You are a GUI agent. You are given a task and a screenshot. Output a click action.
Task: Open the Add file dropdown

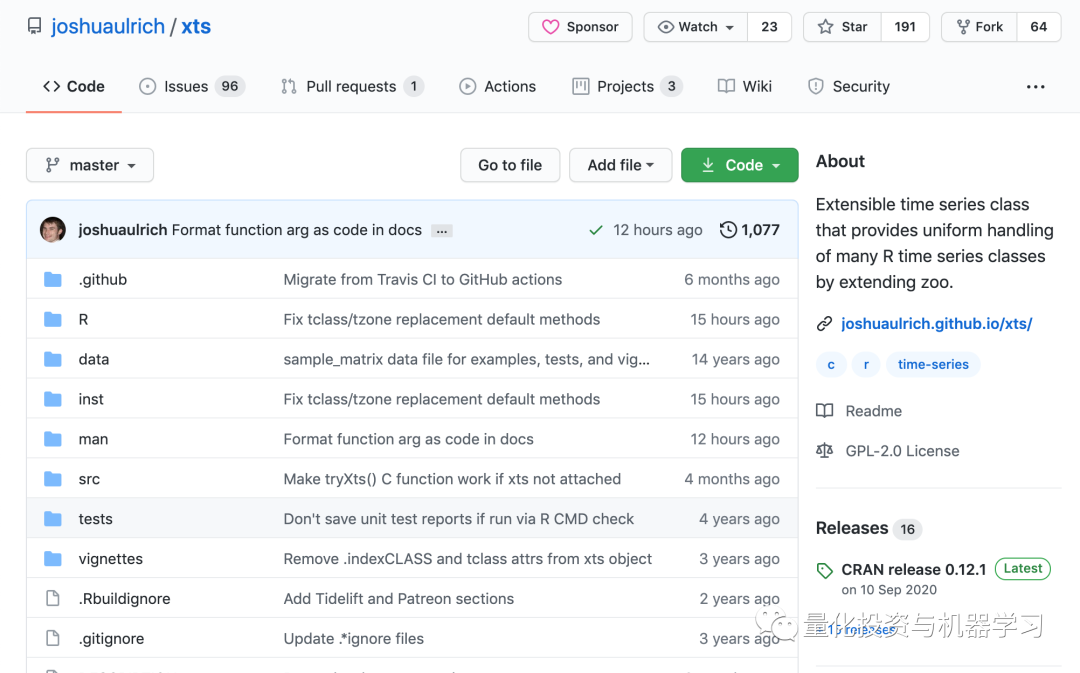[x=620, y=165]
